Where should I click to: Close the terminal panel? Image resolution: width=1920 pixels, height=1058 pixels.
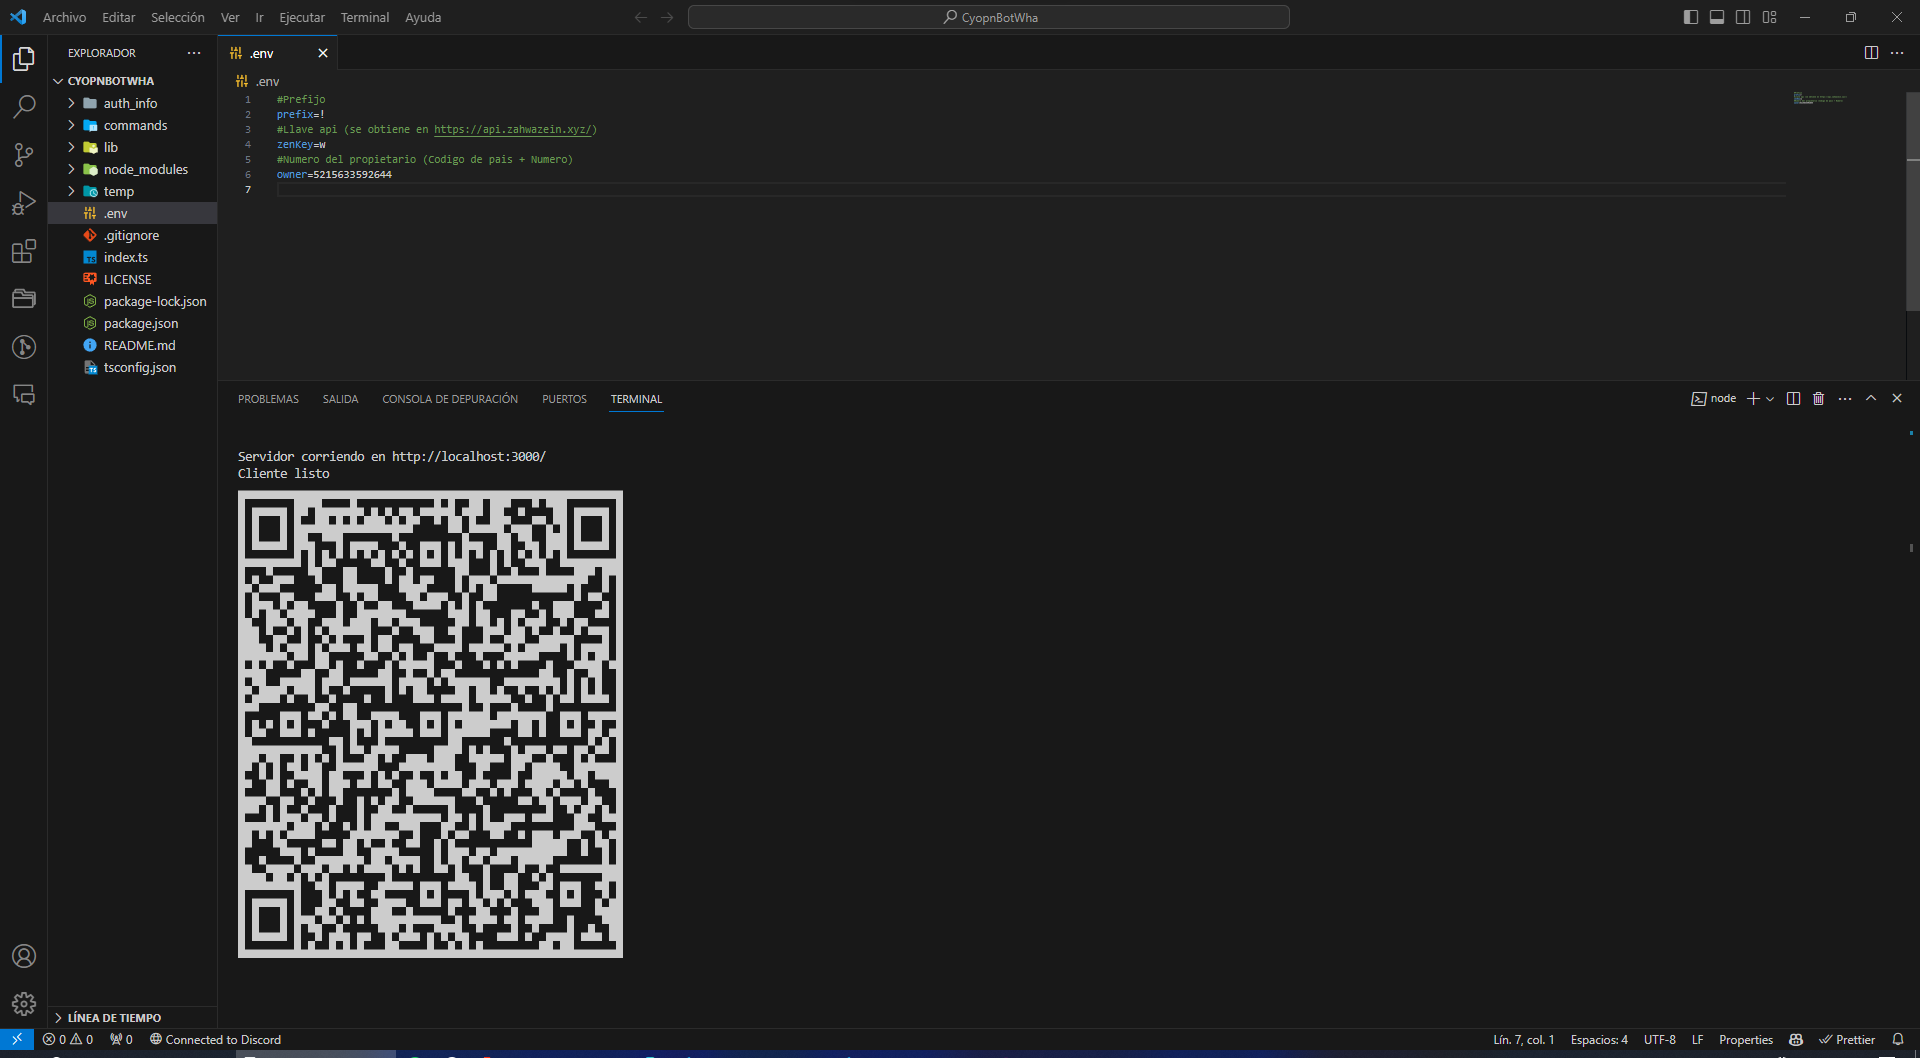tap(1897, 399)
